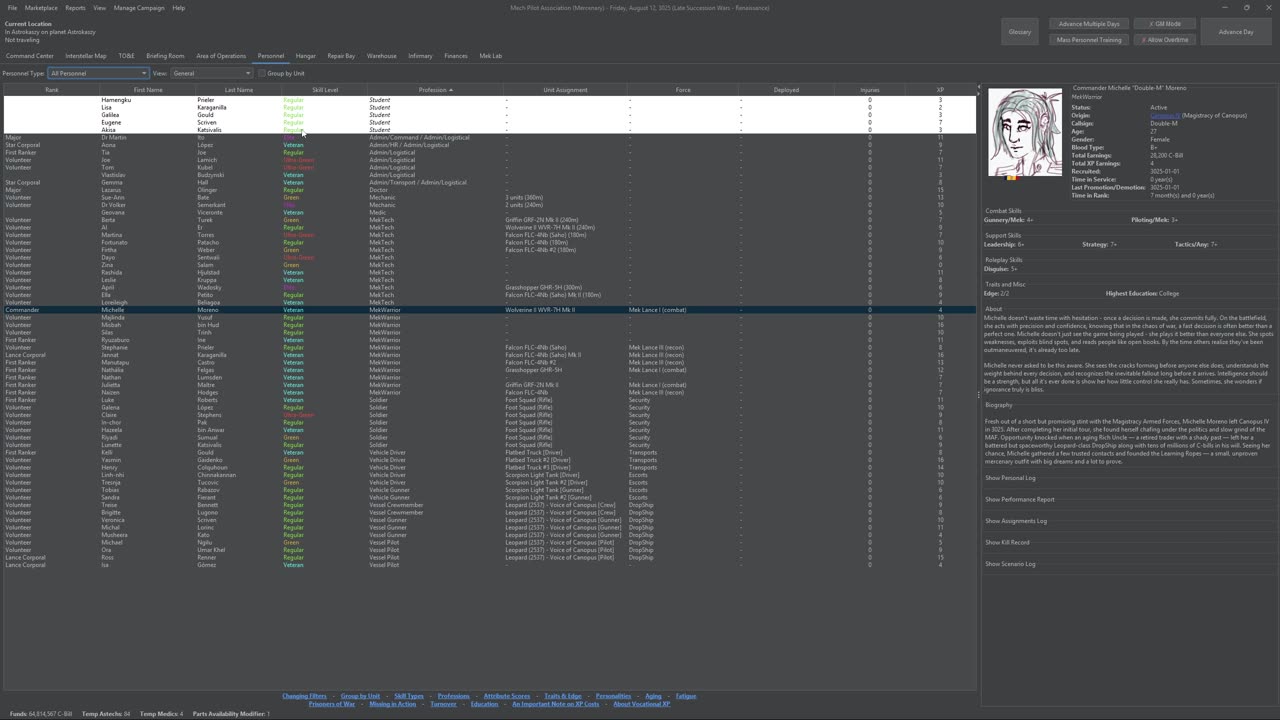Click the Mass Personnel Training button

click(x=1089, y=40)
